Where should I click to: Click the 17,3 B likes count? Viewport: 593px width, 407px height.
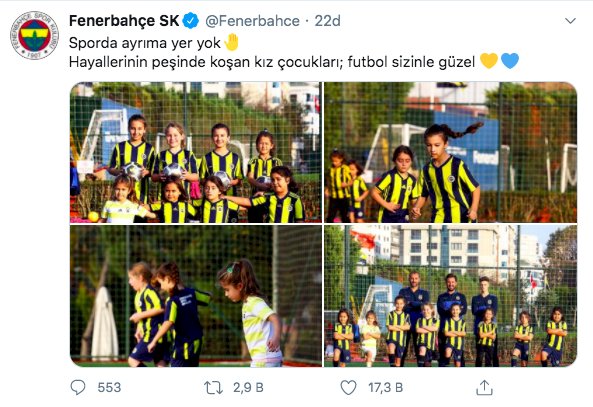[385, 388]
